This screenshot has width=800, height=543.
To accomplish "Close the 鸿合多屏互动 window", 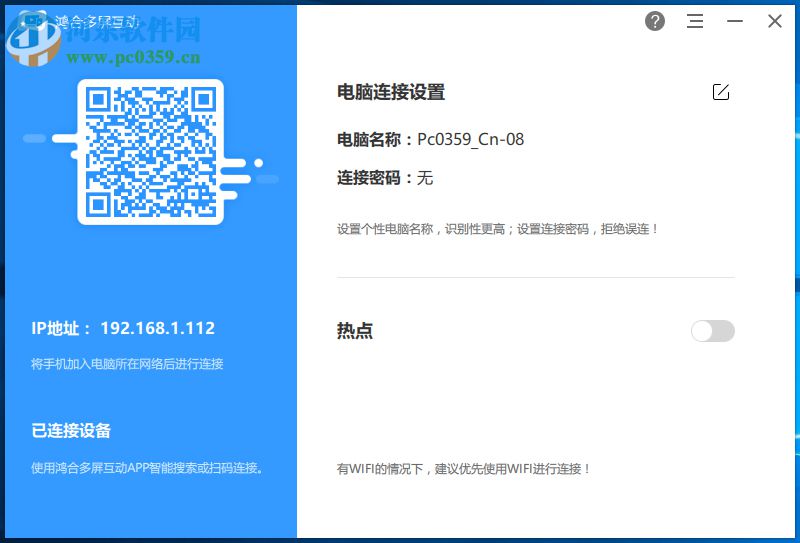I will (x=774, y=21).
